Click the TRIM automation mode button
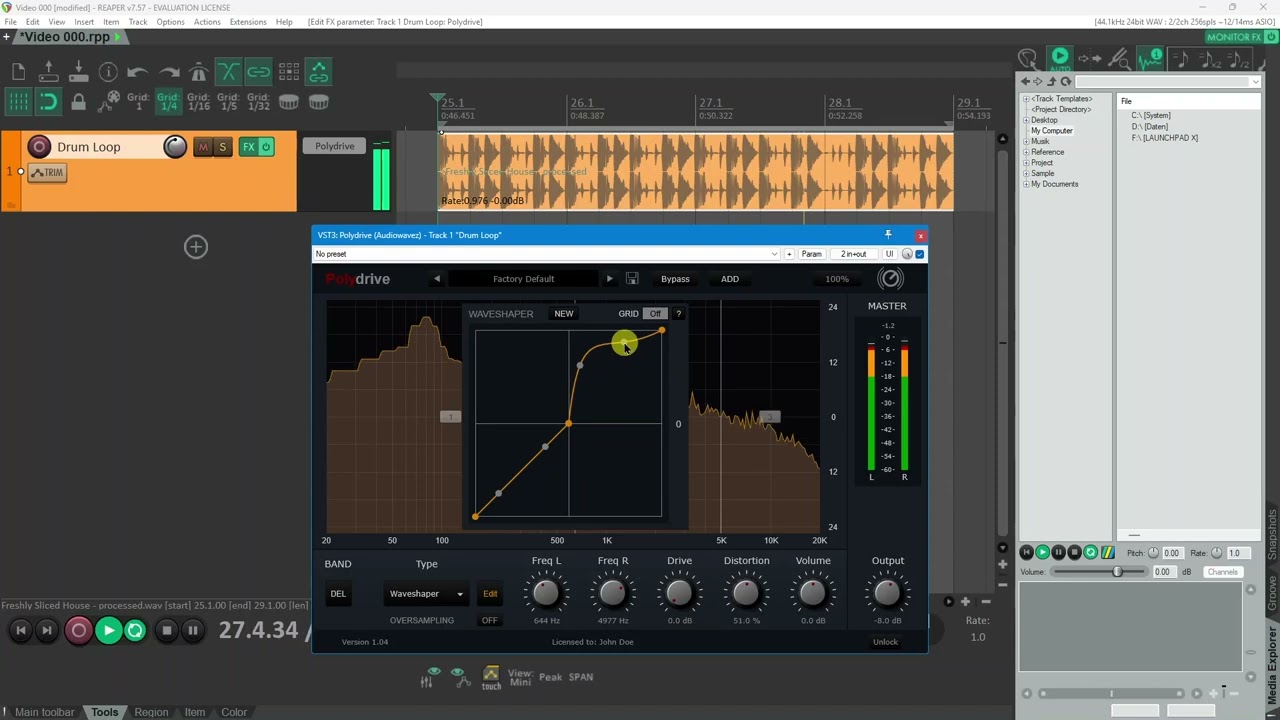Viewport: 1280px width, 720px height. pos(47,172)
